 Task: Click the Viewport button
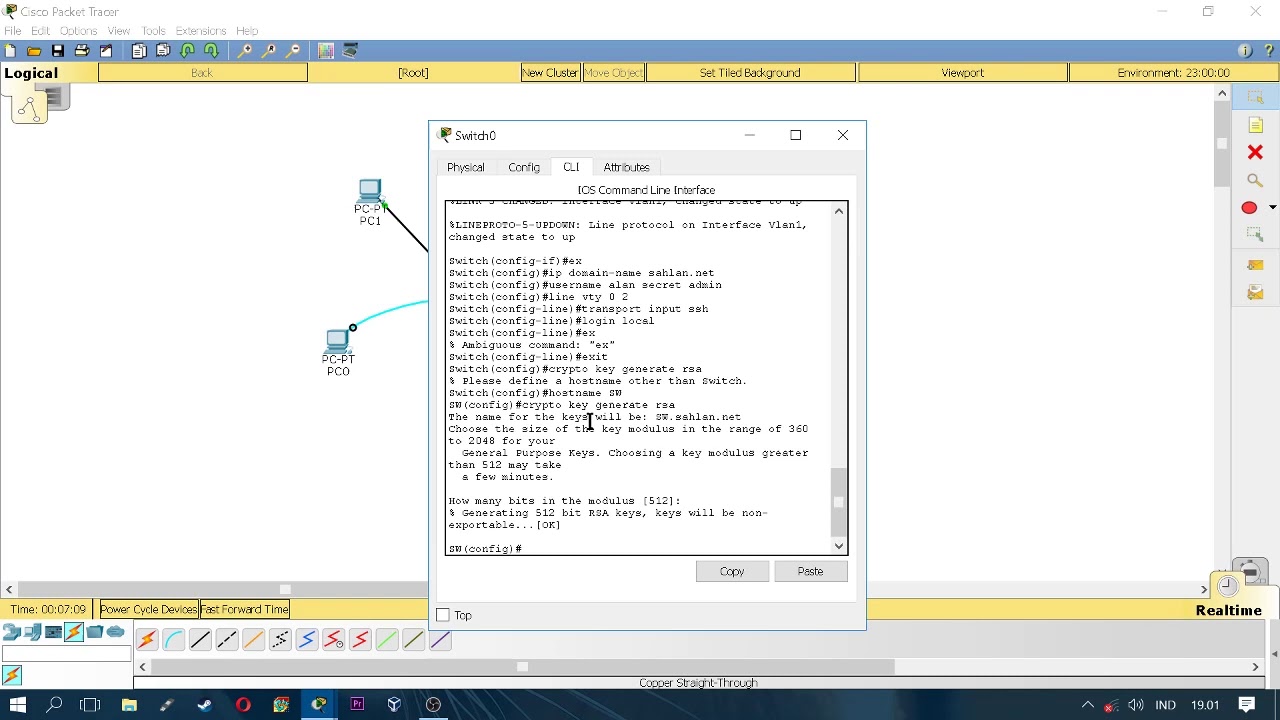(963, 73)
